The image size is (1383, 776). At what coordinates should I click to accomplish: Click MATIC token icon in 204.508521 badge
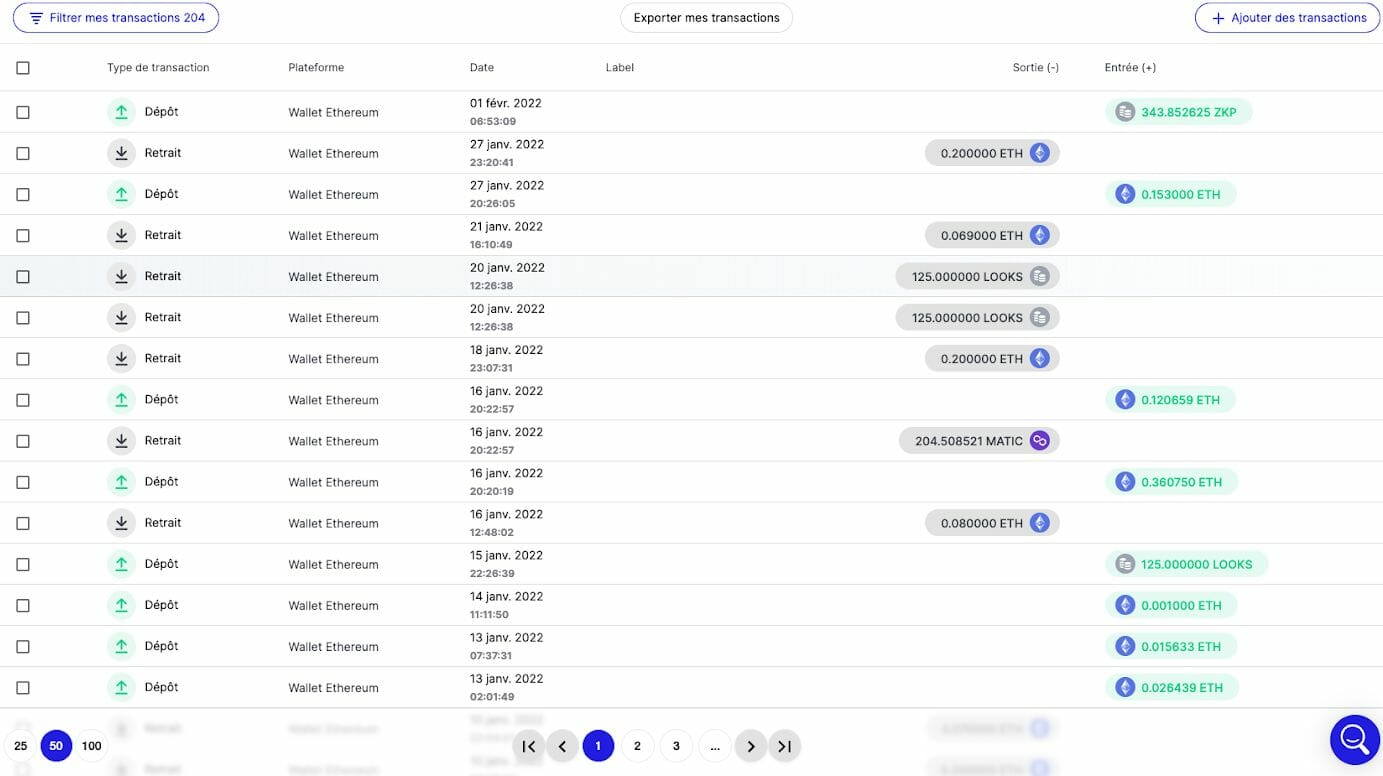click(1040, 440)
